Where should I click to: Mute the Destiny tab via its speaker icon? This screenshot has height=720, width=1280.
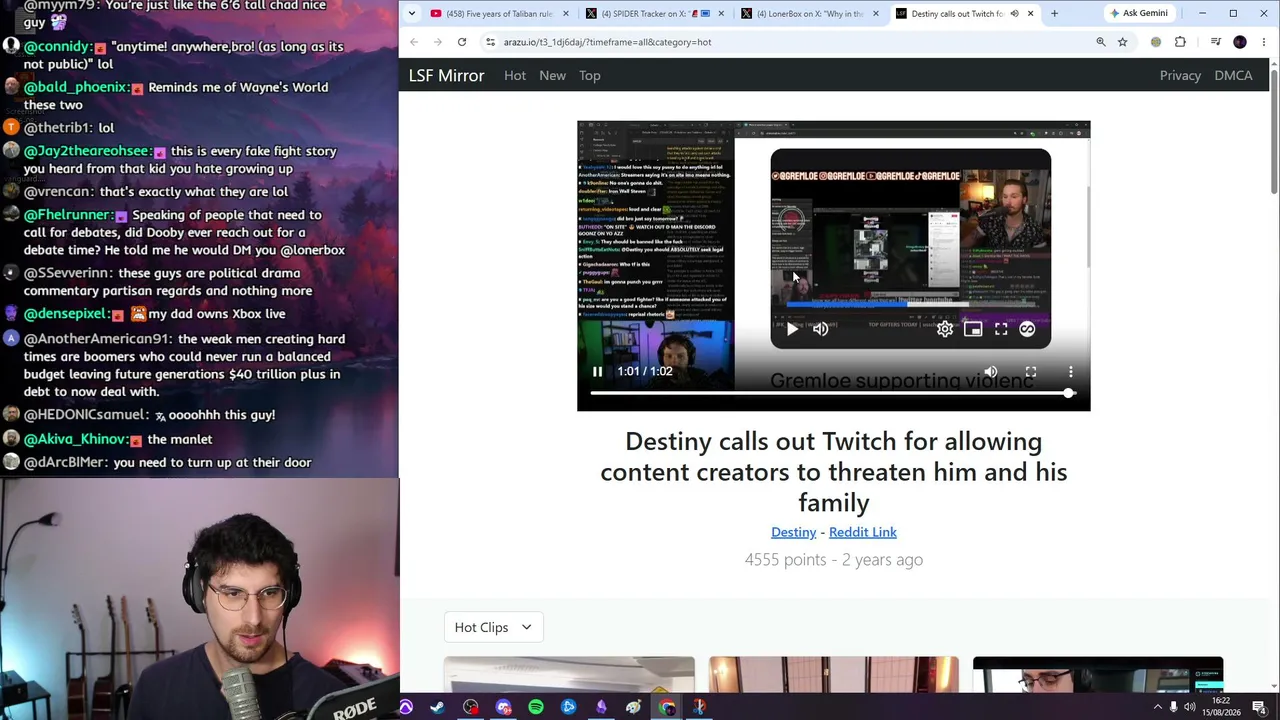pos(1014,14)
